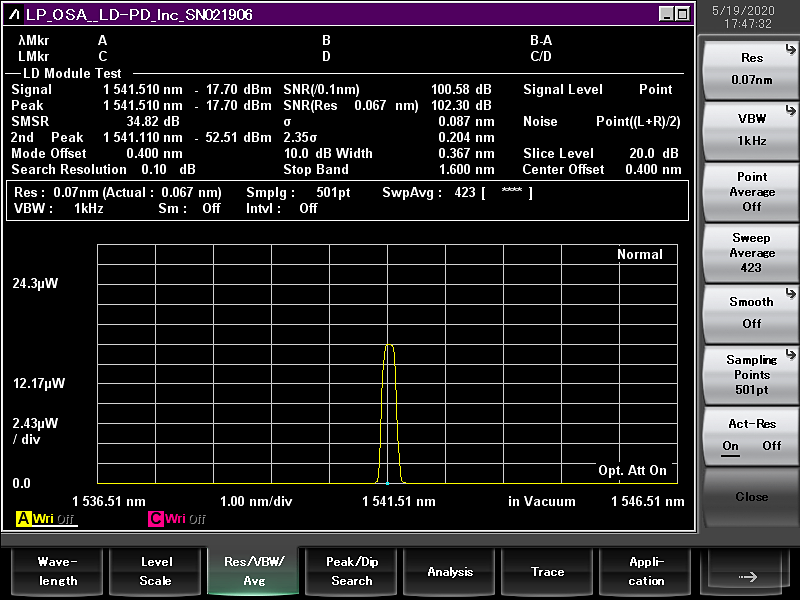Open the Res 0.07nm submenu

(x=751, y=68)
